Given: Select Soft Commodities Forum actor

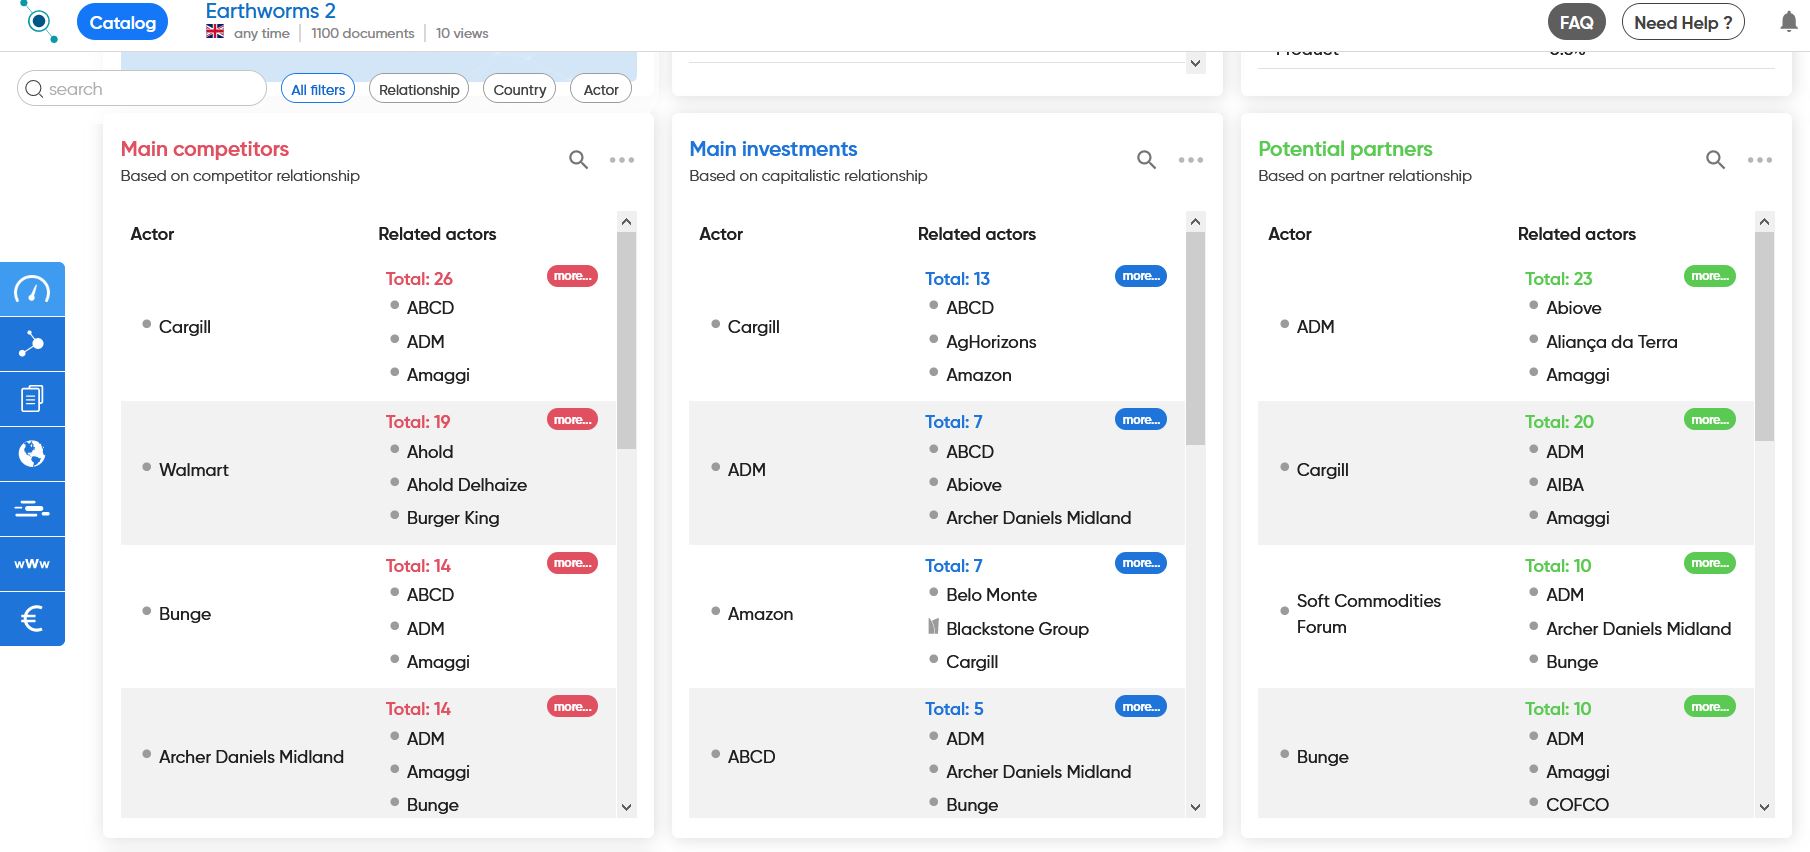Looking at the screenshot, I should click(1368, 613).
